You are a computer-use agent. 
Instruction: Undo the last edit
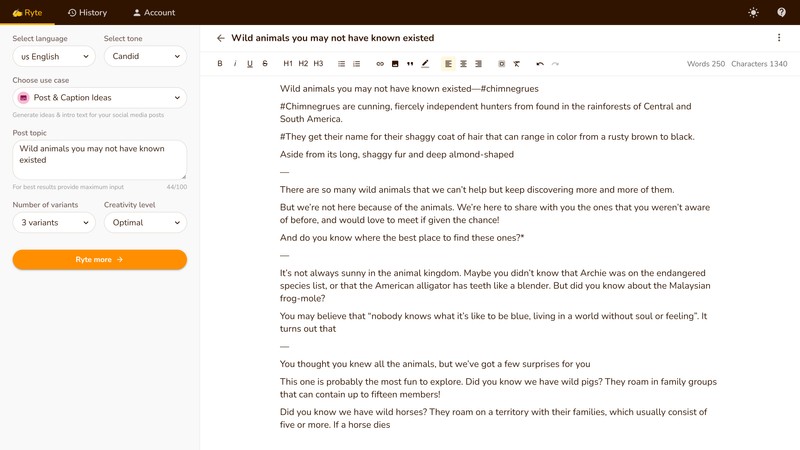[540, 64]
